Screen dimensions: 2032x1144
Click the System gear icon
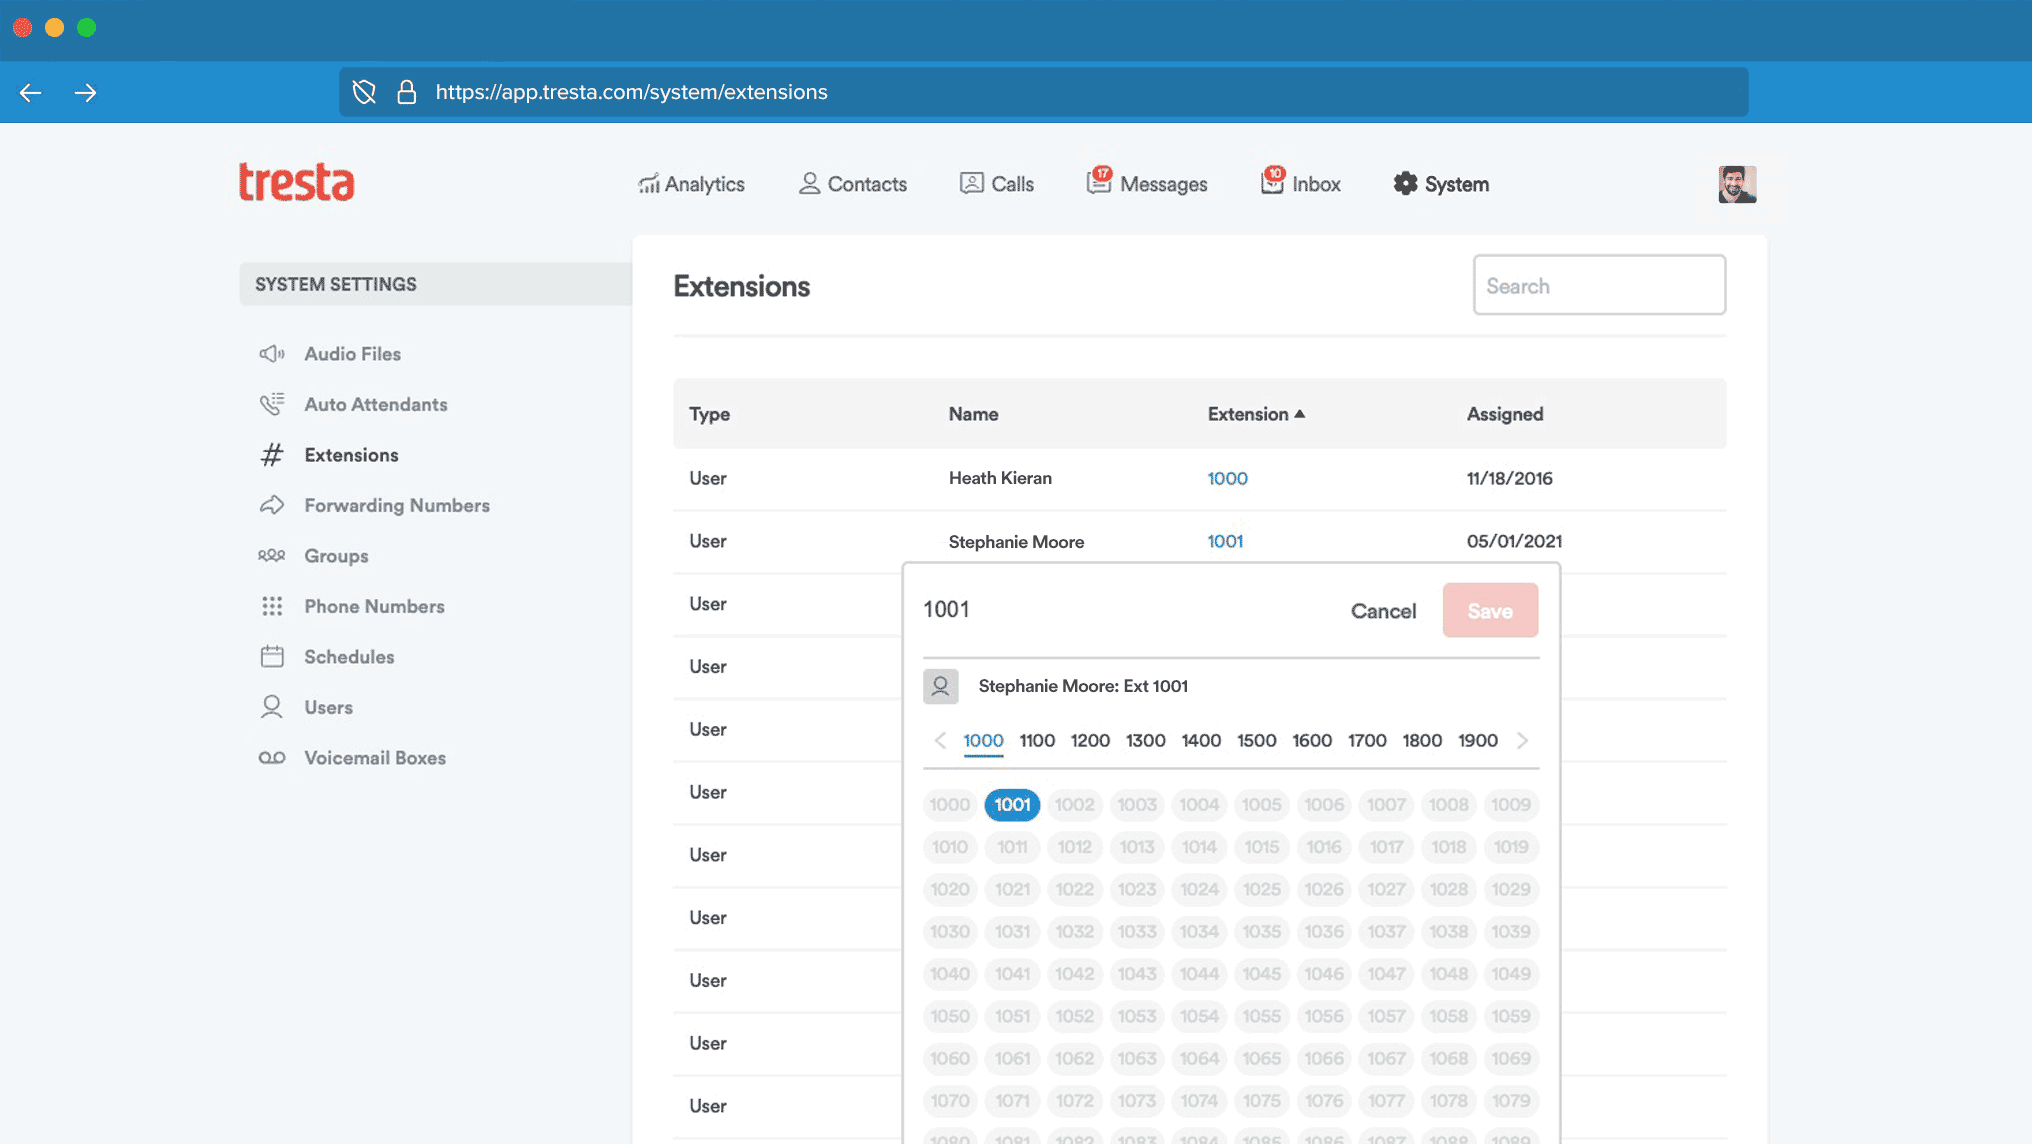coord(1405,184)
